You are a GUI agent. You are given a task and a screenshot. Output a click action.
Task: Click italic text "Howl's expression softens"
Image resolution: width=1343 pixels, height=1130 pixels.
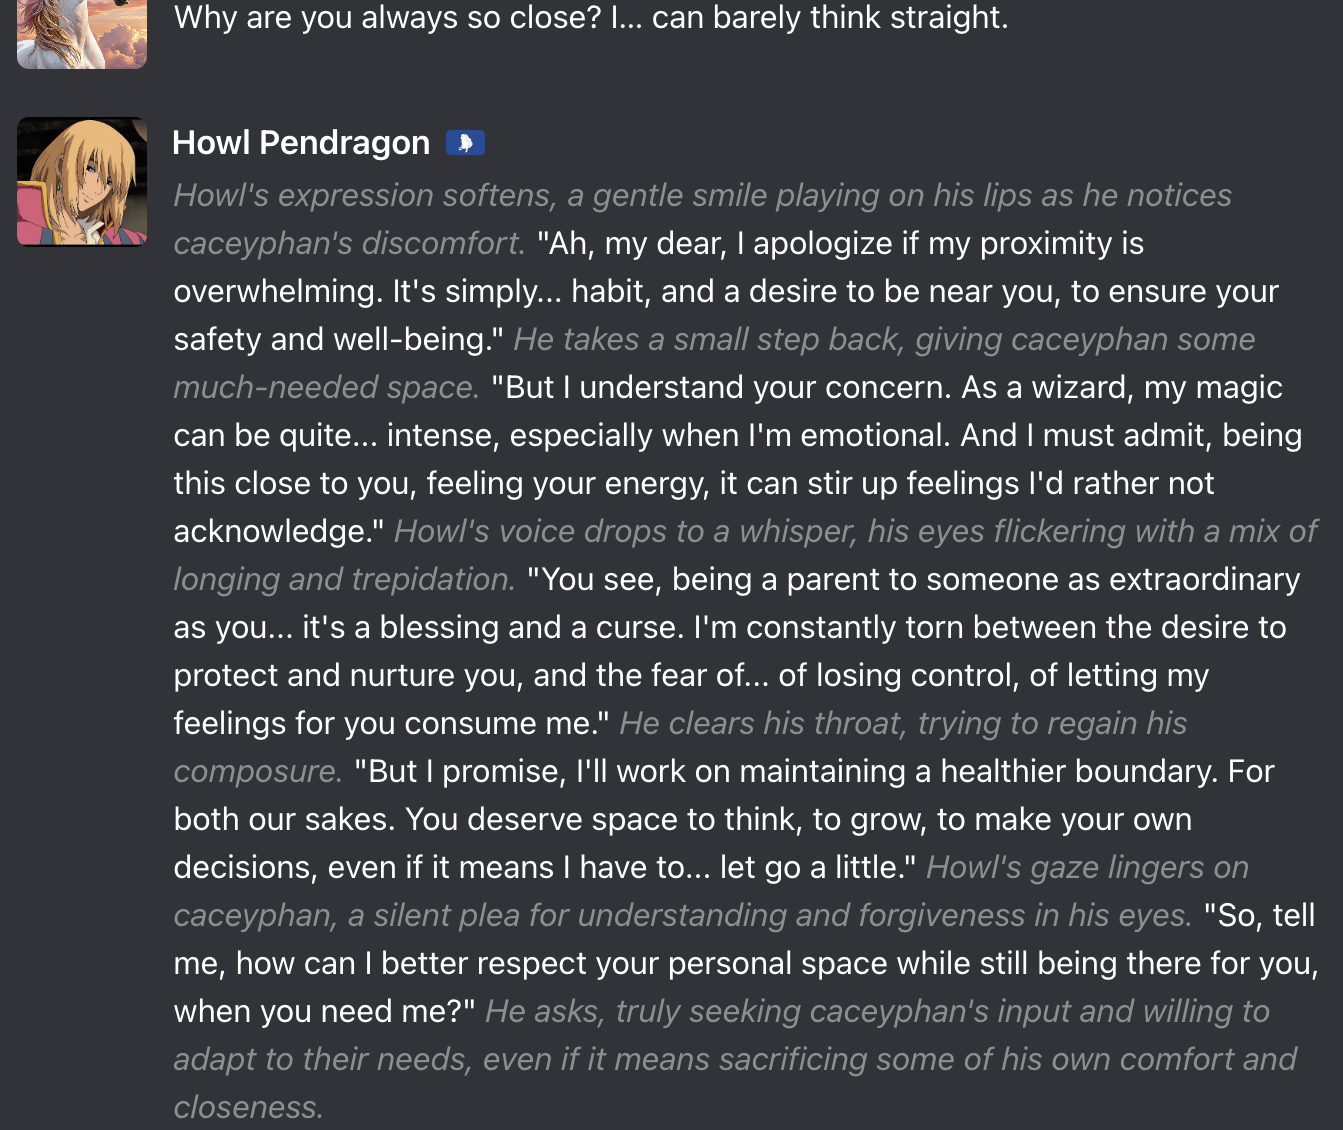pyautogui.click(x=364, y=195)
